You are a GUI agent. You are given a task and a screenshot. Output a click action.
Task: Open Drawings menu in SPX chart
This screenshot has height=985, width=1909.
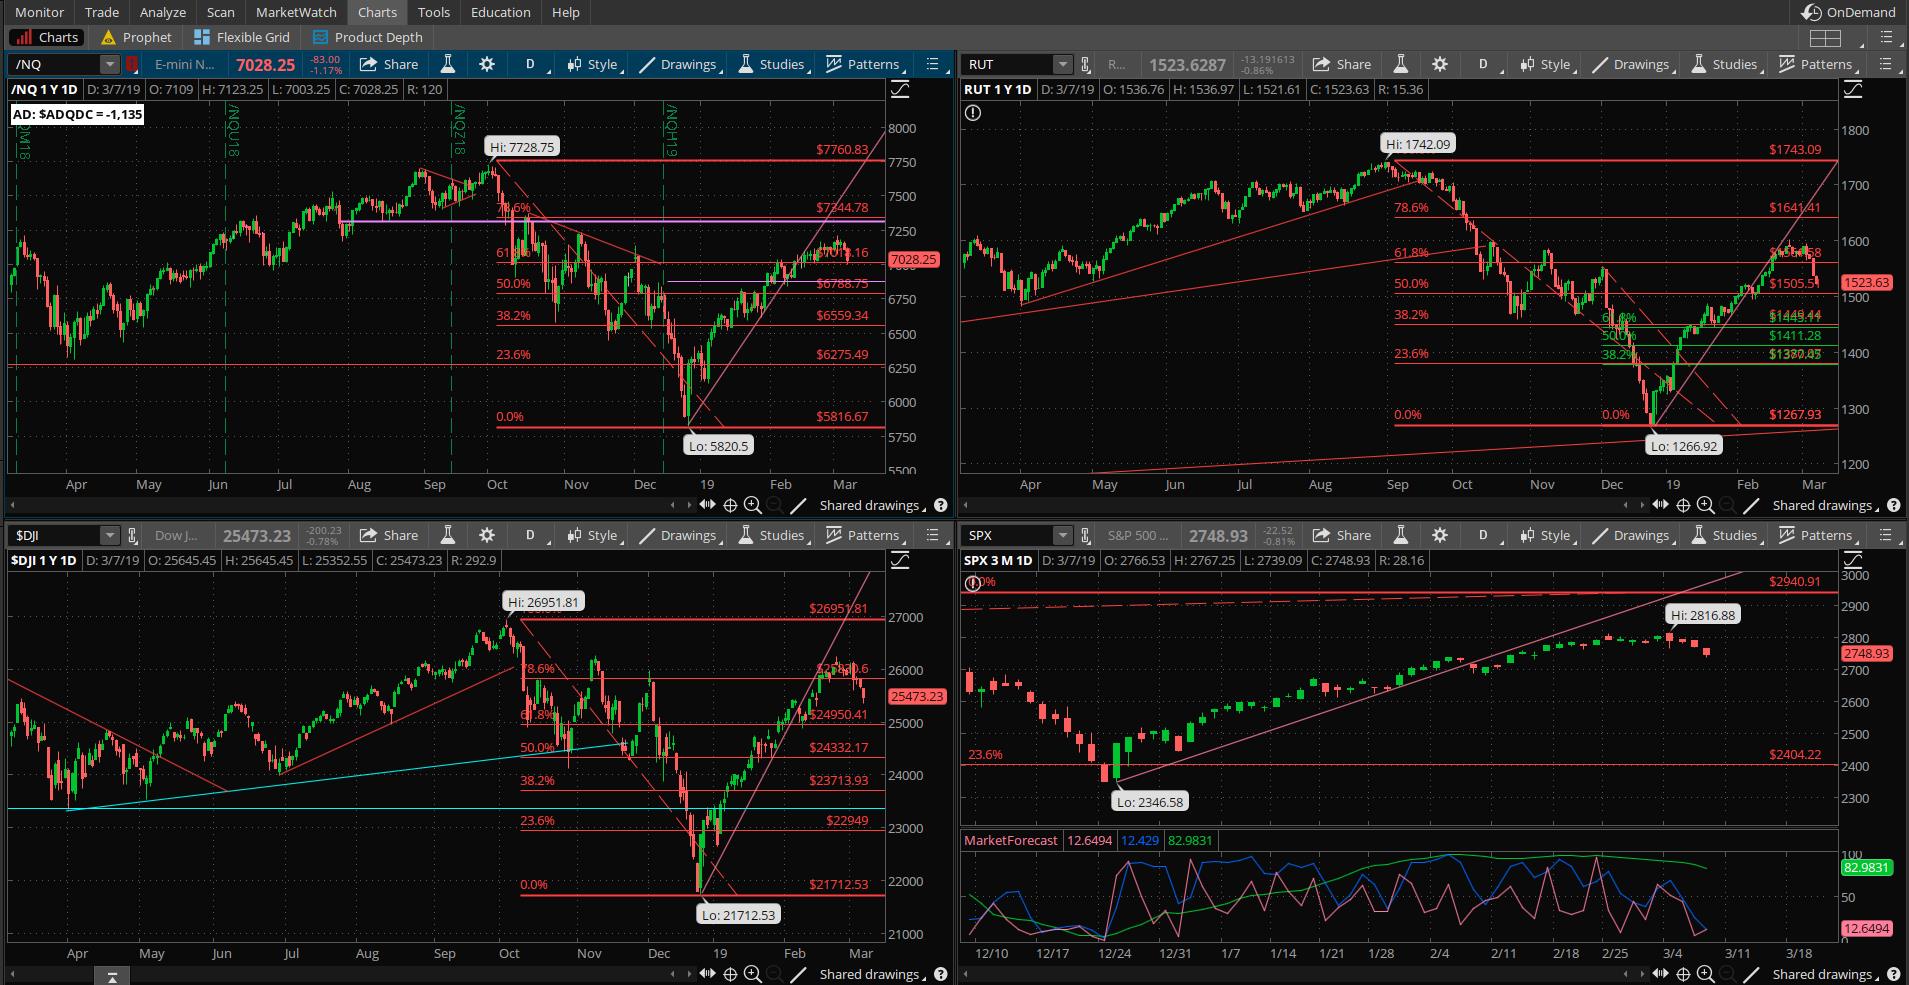click(x=1633, y=535)
